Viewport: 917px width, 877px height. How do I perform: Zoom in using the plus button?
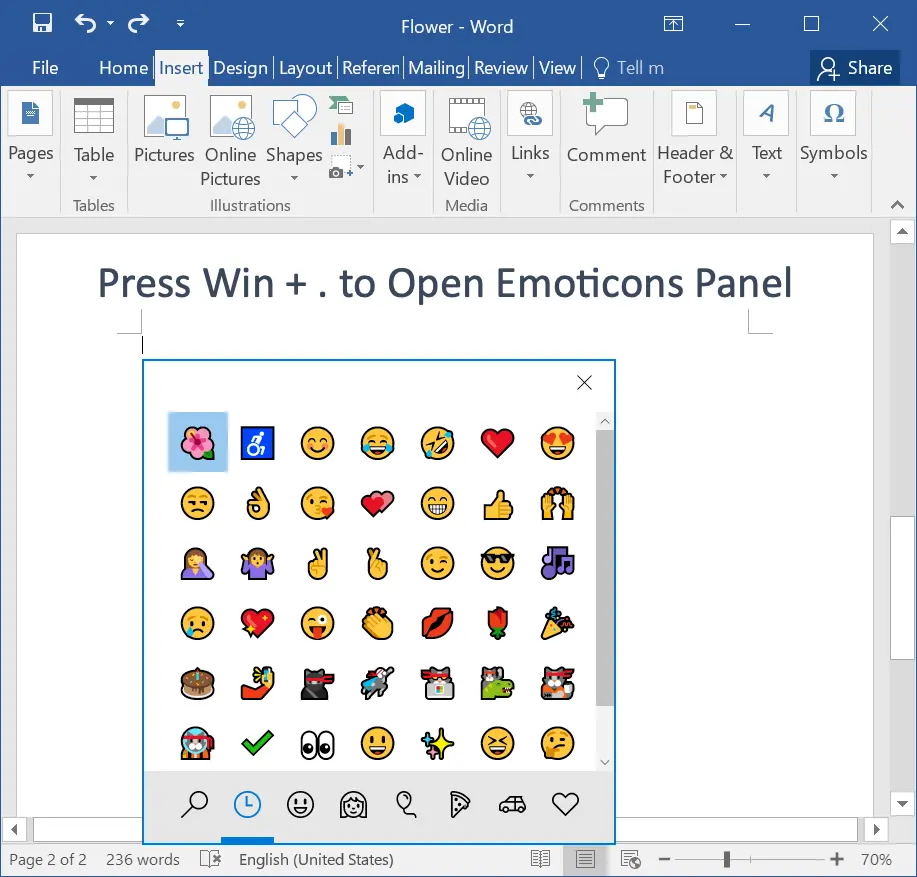tap(837, 859)
